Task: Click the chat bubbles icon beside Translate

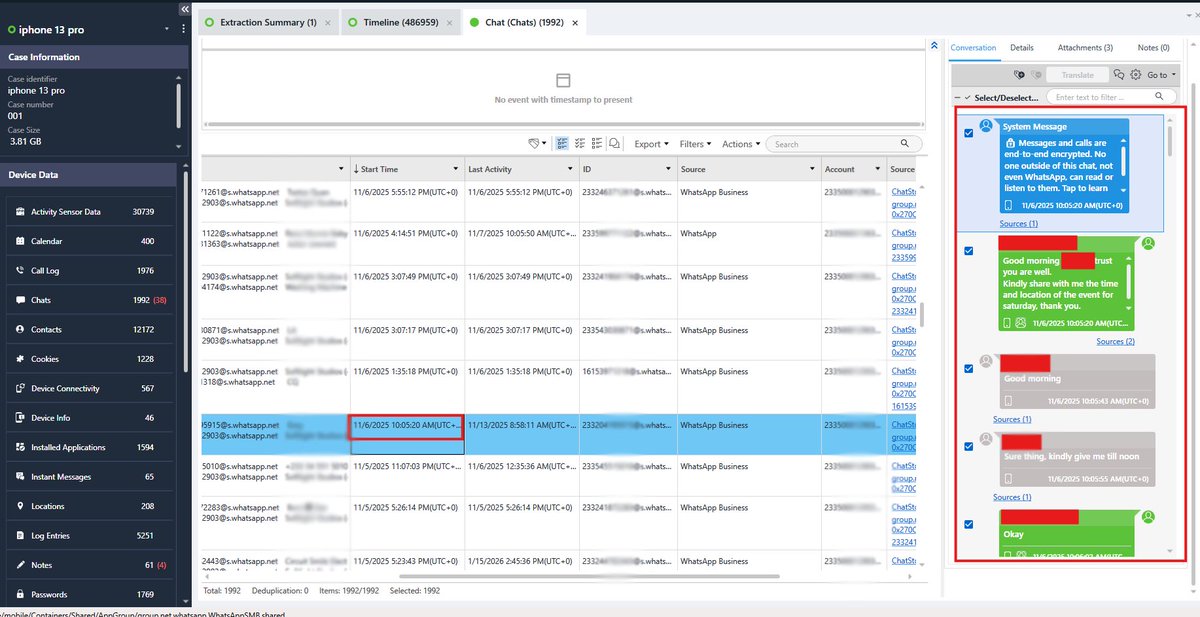Action: click(1119, 75)
